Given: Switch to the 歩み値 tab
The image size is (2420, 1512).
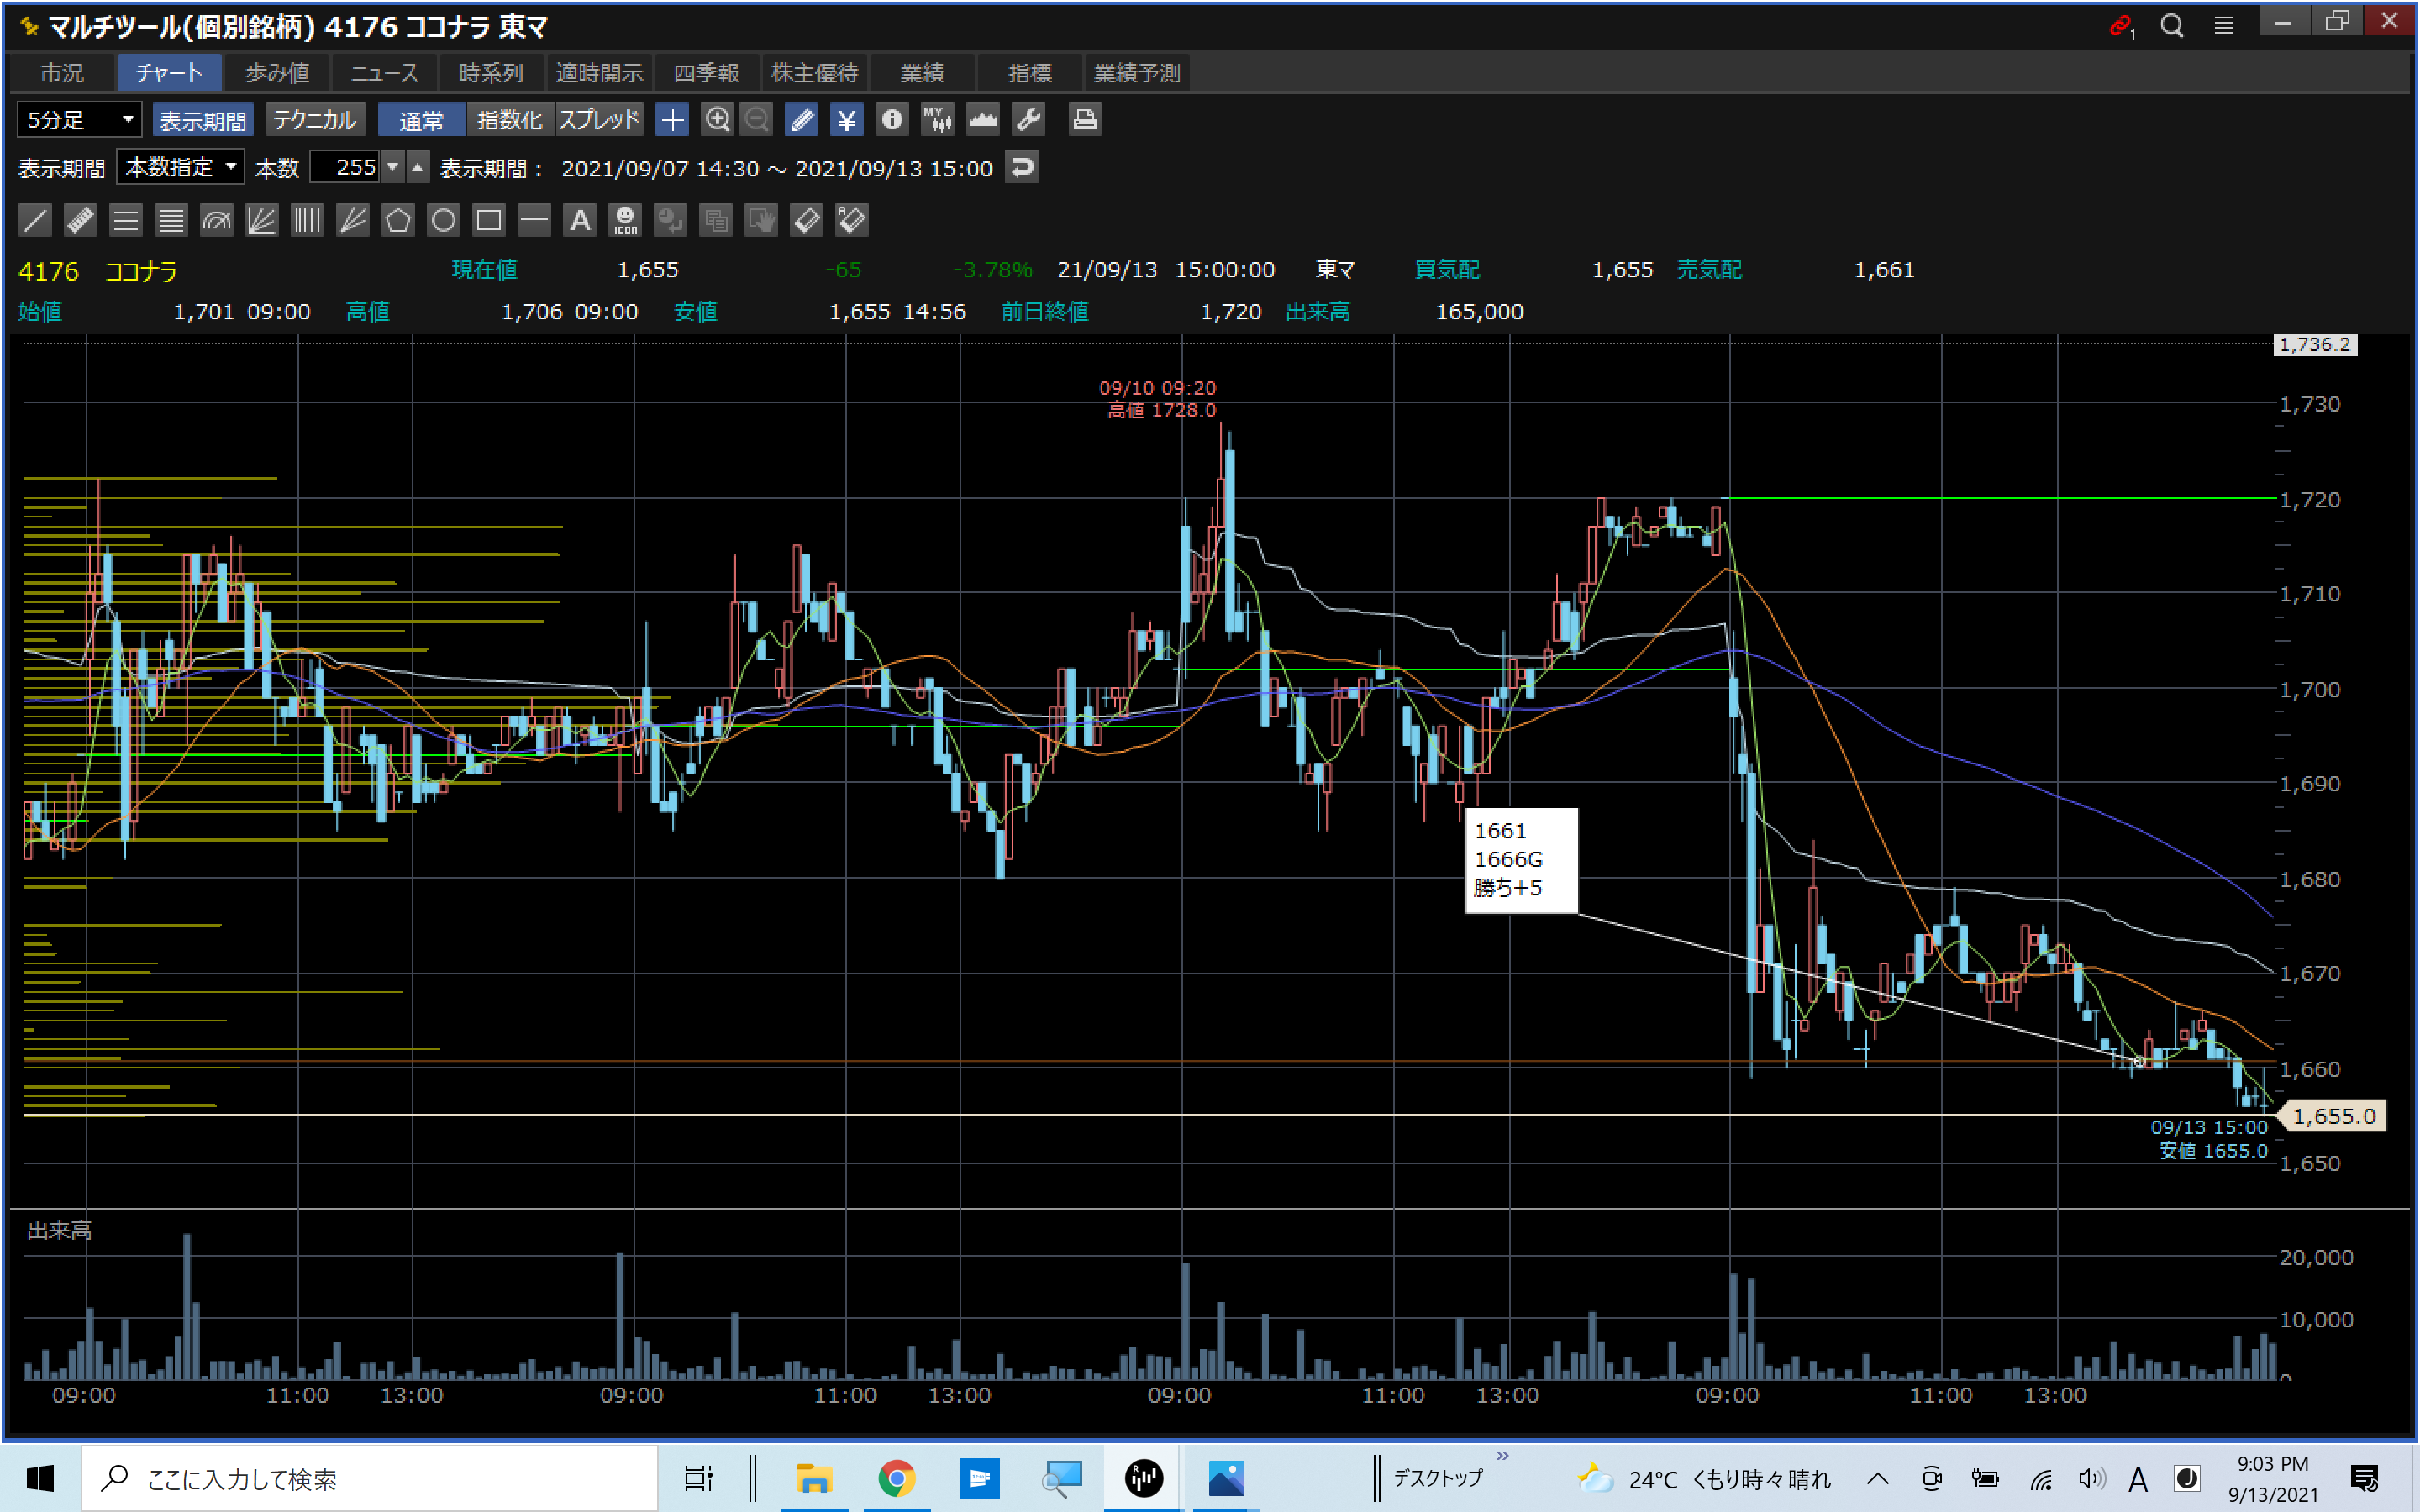Looking at the screenshot, I should [x=277, y=73].
